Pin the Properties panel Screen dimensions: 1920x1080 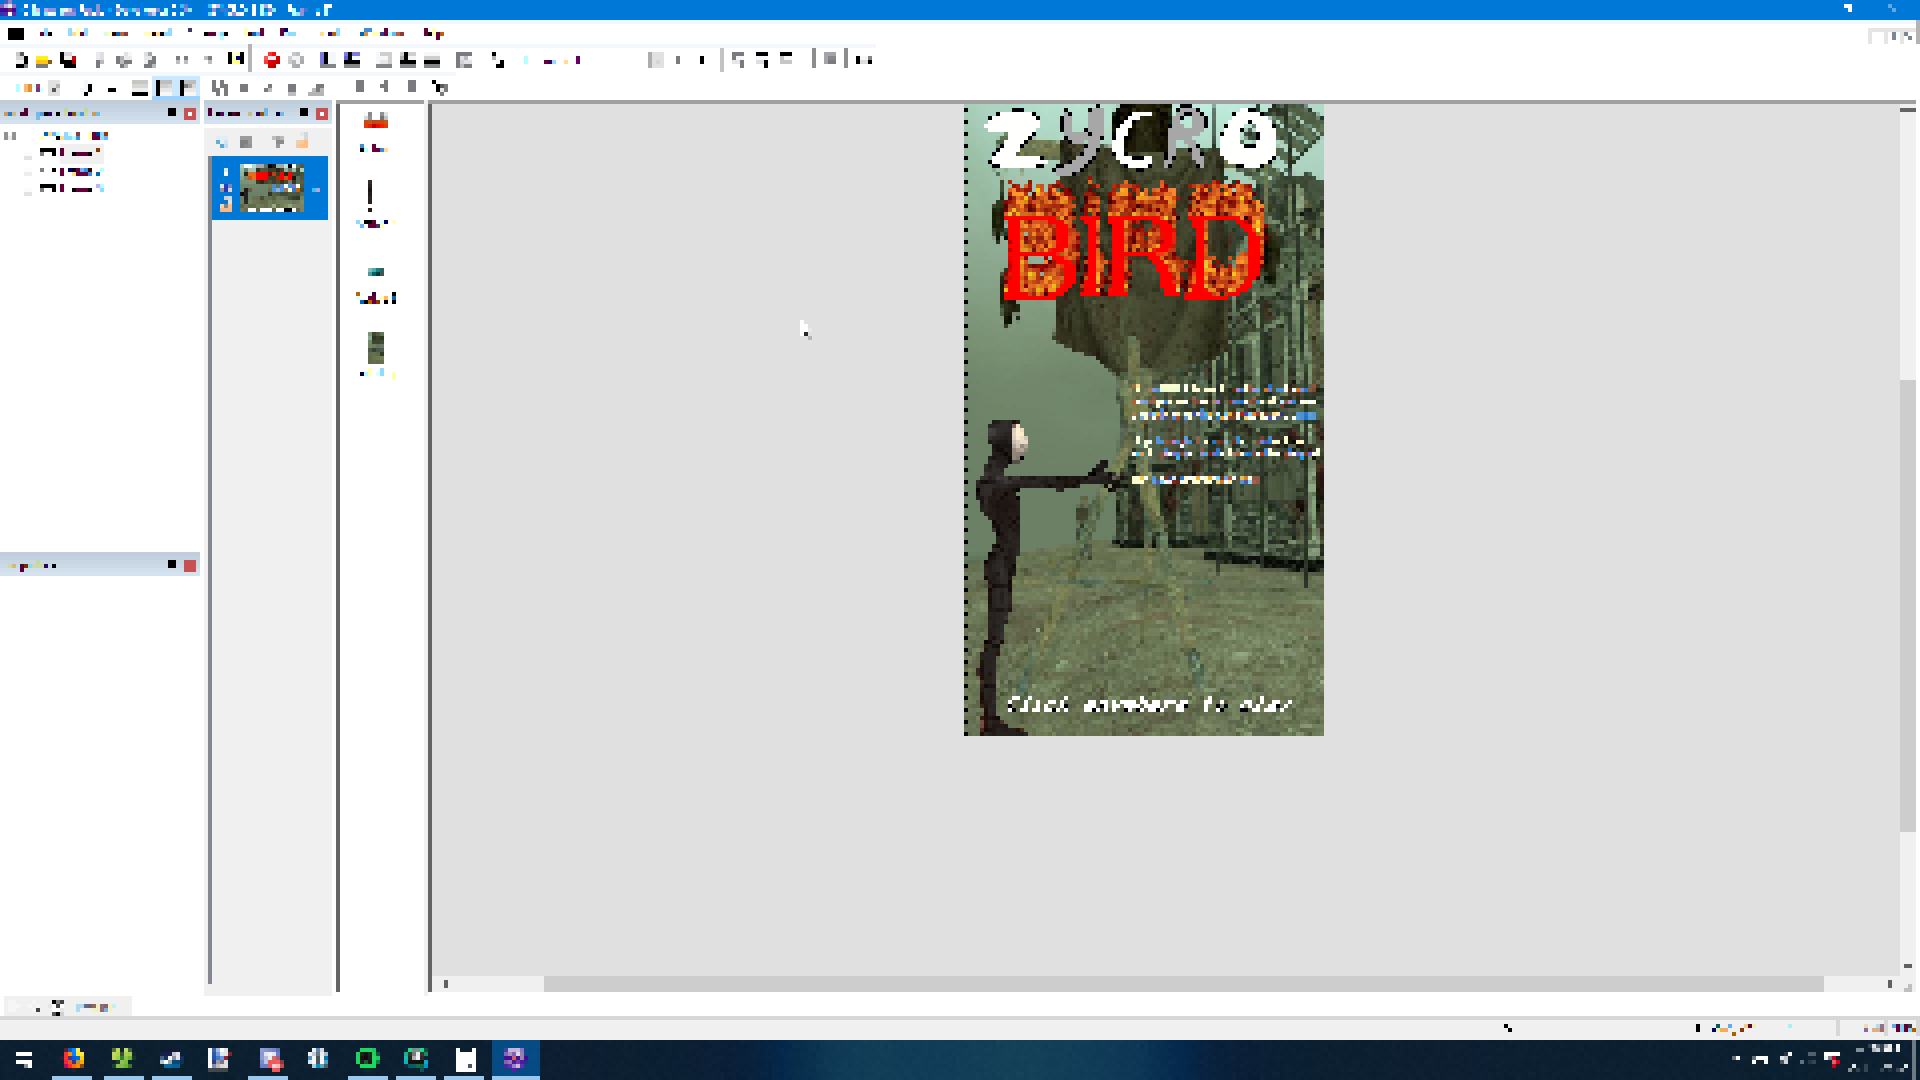click(x=172, y=566)
